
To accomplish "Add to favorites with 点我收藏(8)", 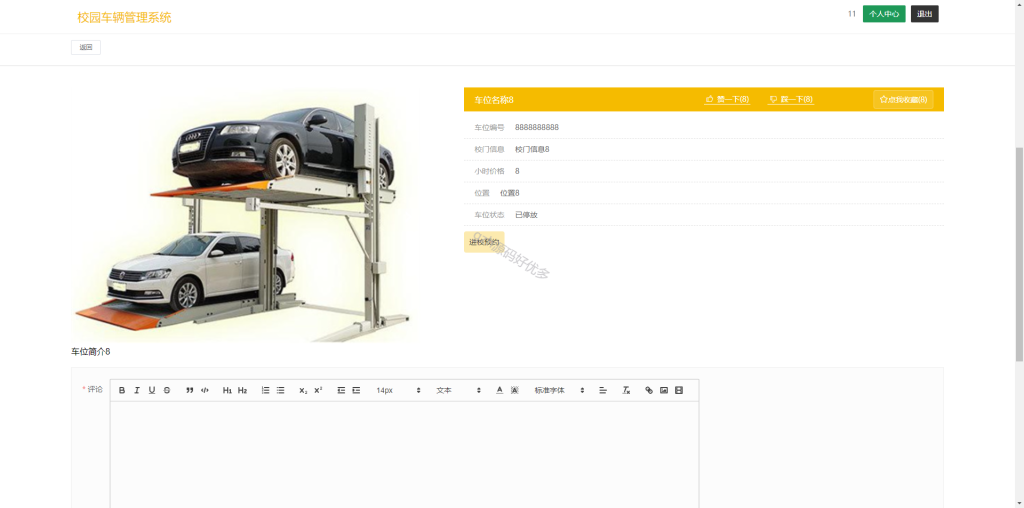I will tap(903, 100).
